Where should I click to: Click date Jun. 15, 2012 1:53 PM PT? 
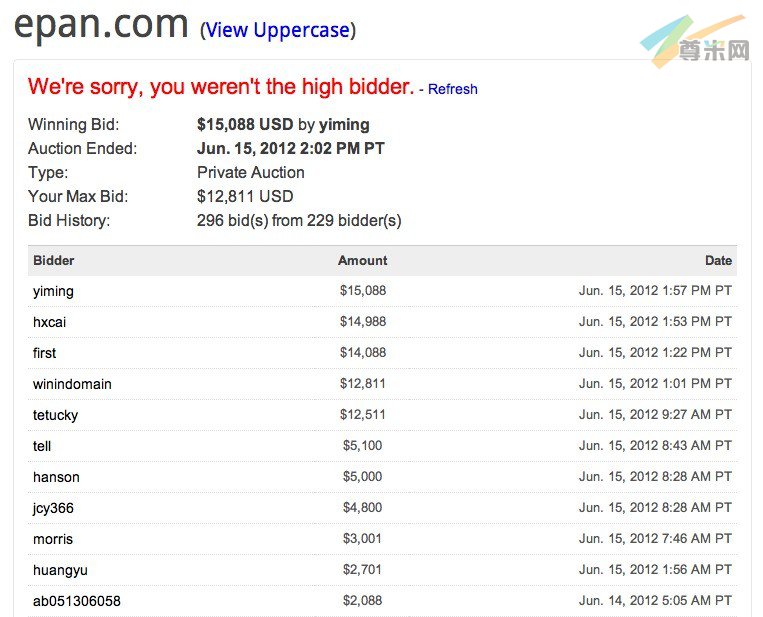tap(655, 322)
